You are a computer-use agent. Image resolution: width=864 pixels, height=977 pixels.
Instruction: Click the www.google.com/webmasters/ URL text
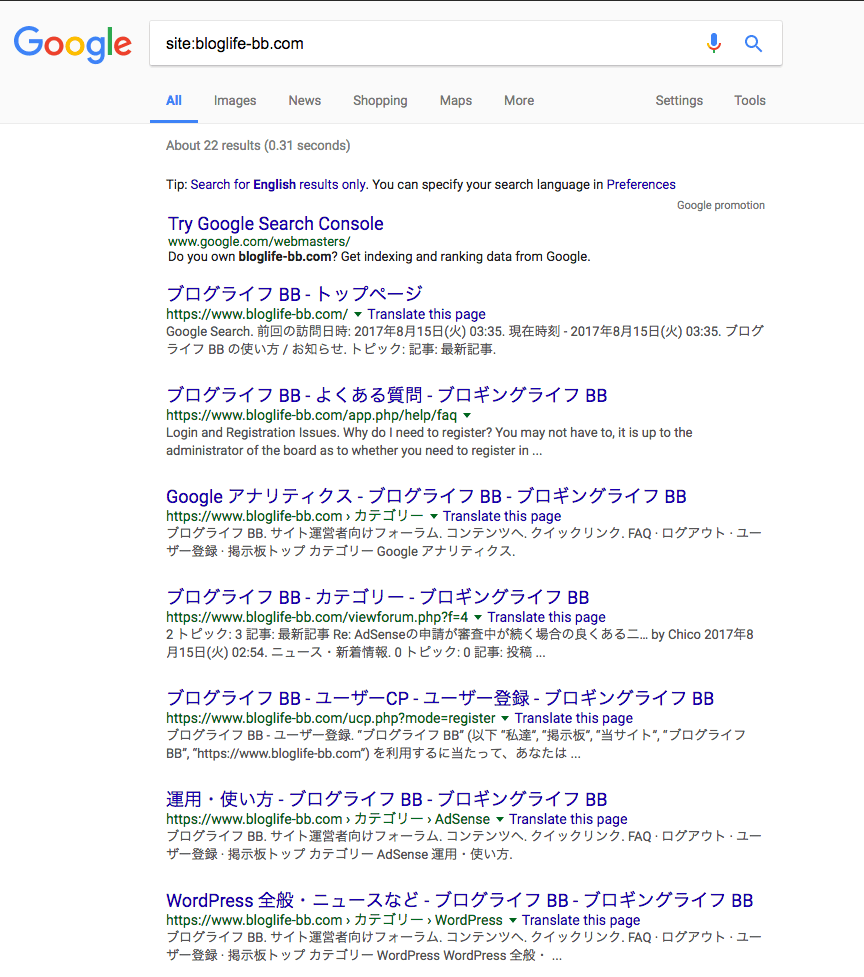click(x=259, y=241)
